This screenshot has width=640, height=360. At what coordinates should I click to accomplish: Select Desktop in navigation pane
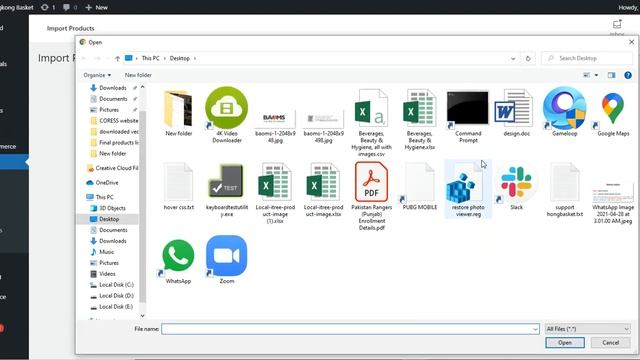(x=109, y=219)
